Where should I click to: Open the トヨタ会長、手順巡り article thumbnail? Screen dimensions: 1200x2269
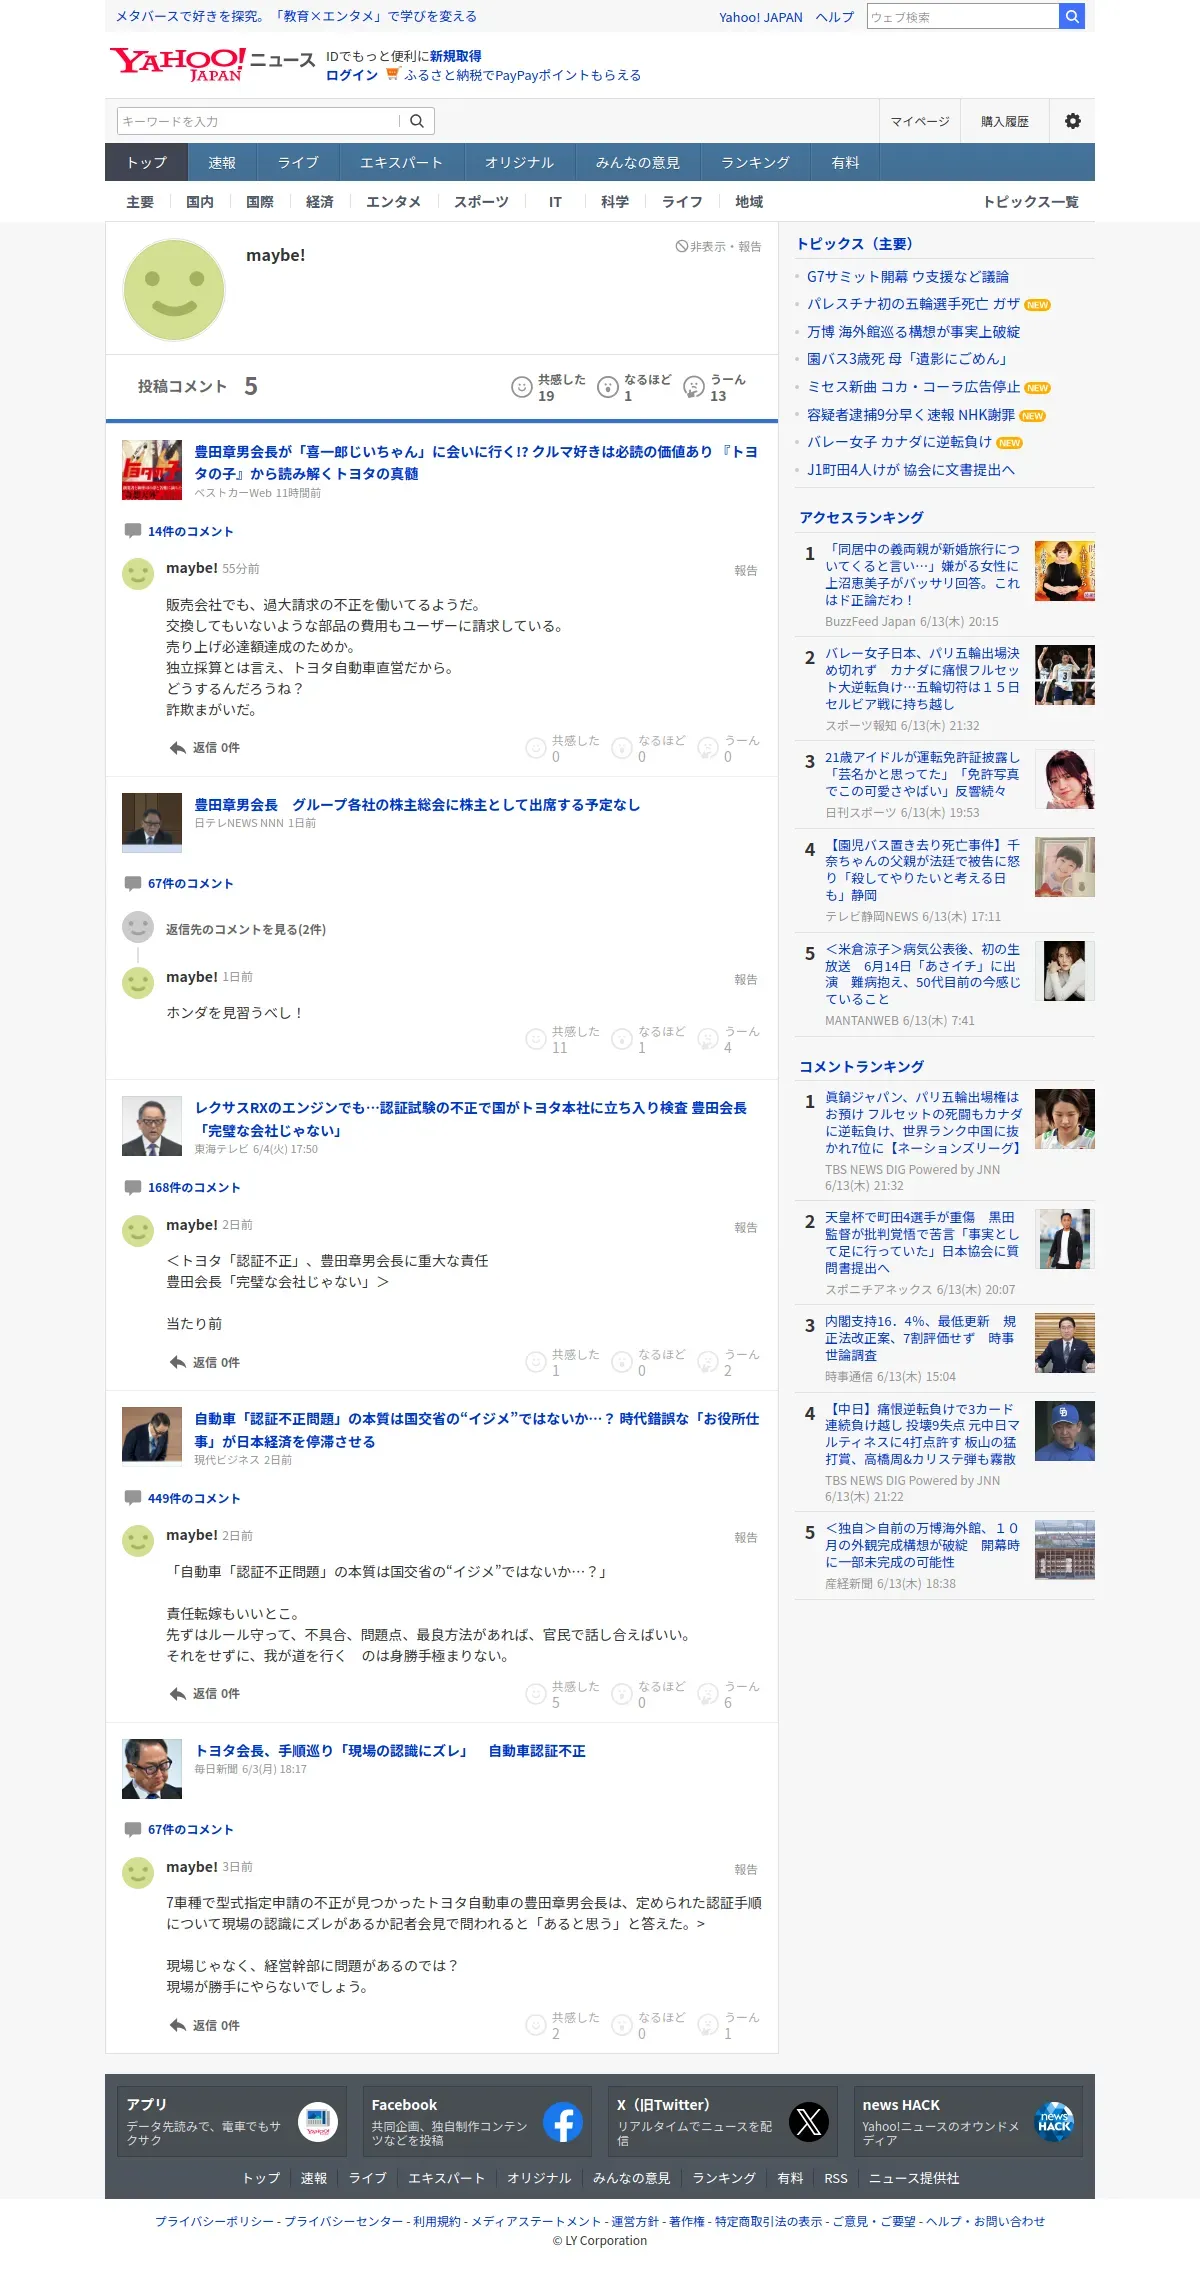[152, 1769]
